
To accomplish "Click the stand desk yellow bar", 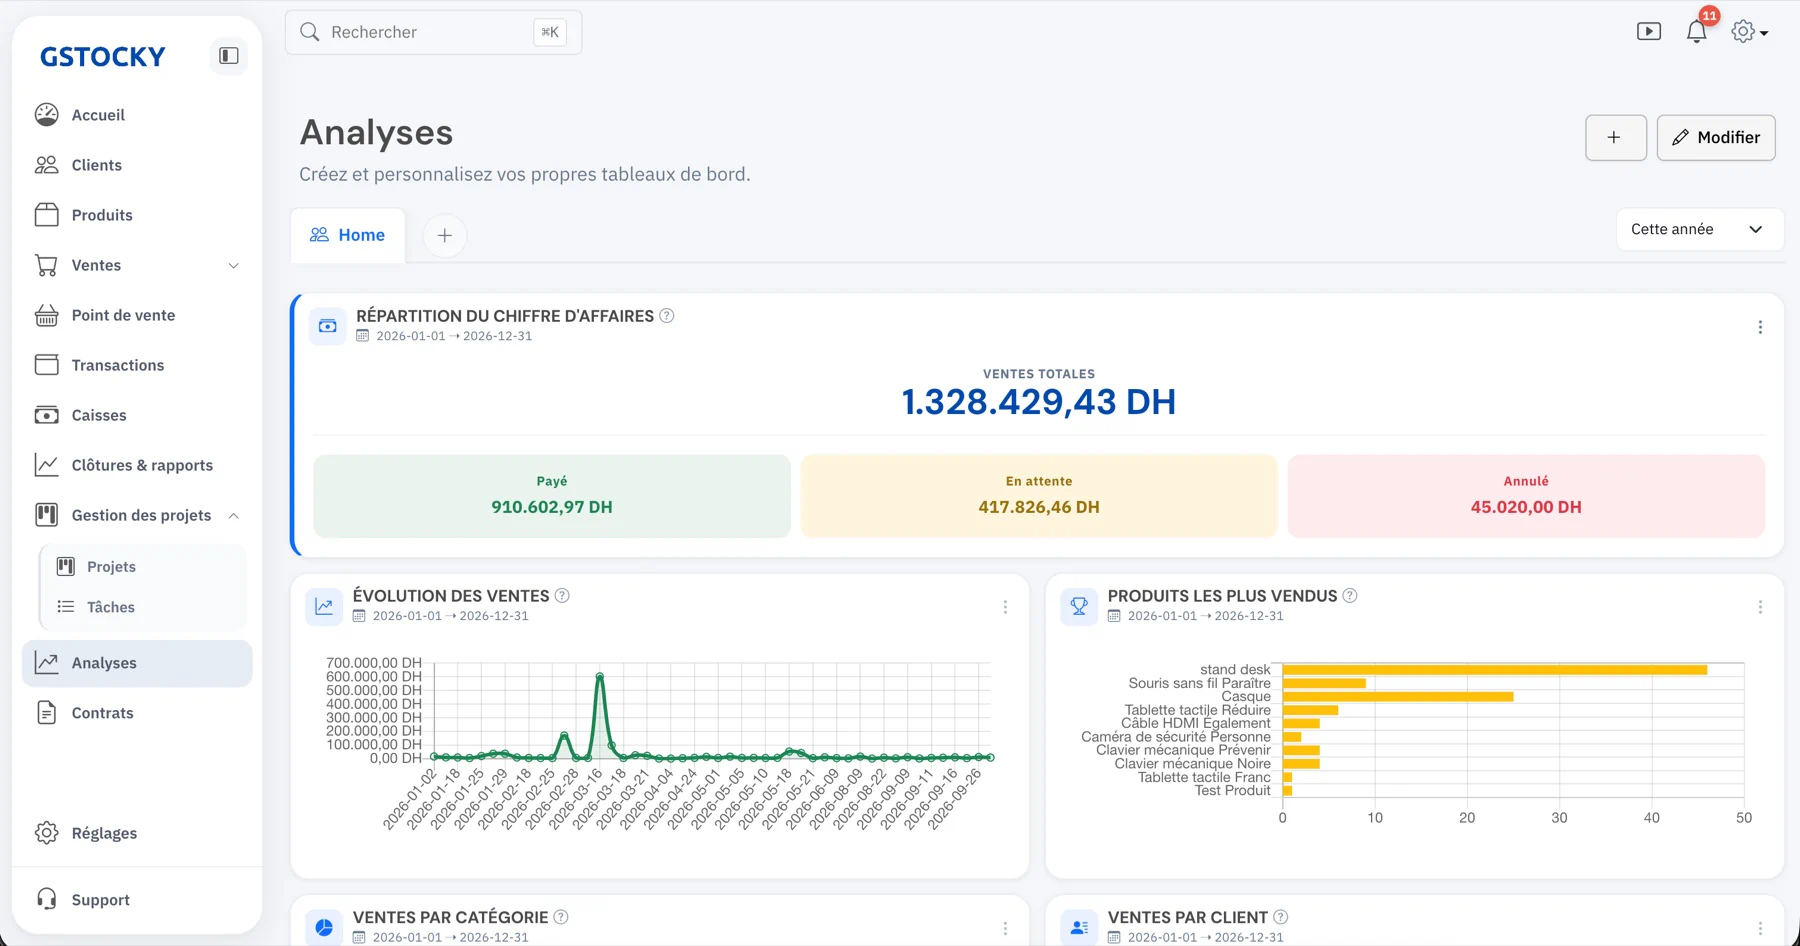I will point(1494,670).
